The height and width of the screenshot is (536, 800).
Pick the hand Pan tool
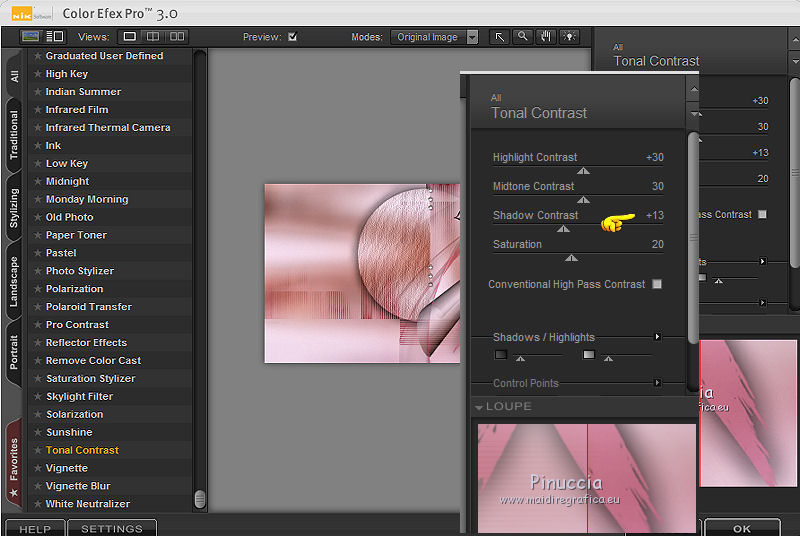[546, 37]
